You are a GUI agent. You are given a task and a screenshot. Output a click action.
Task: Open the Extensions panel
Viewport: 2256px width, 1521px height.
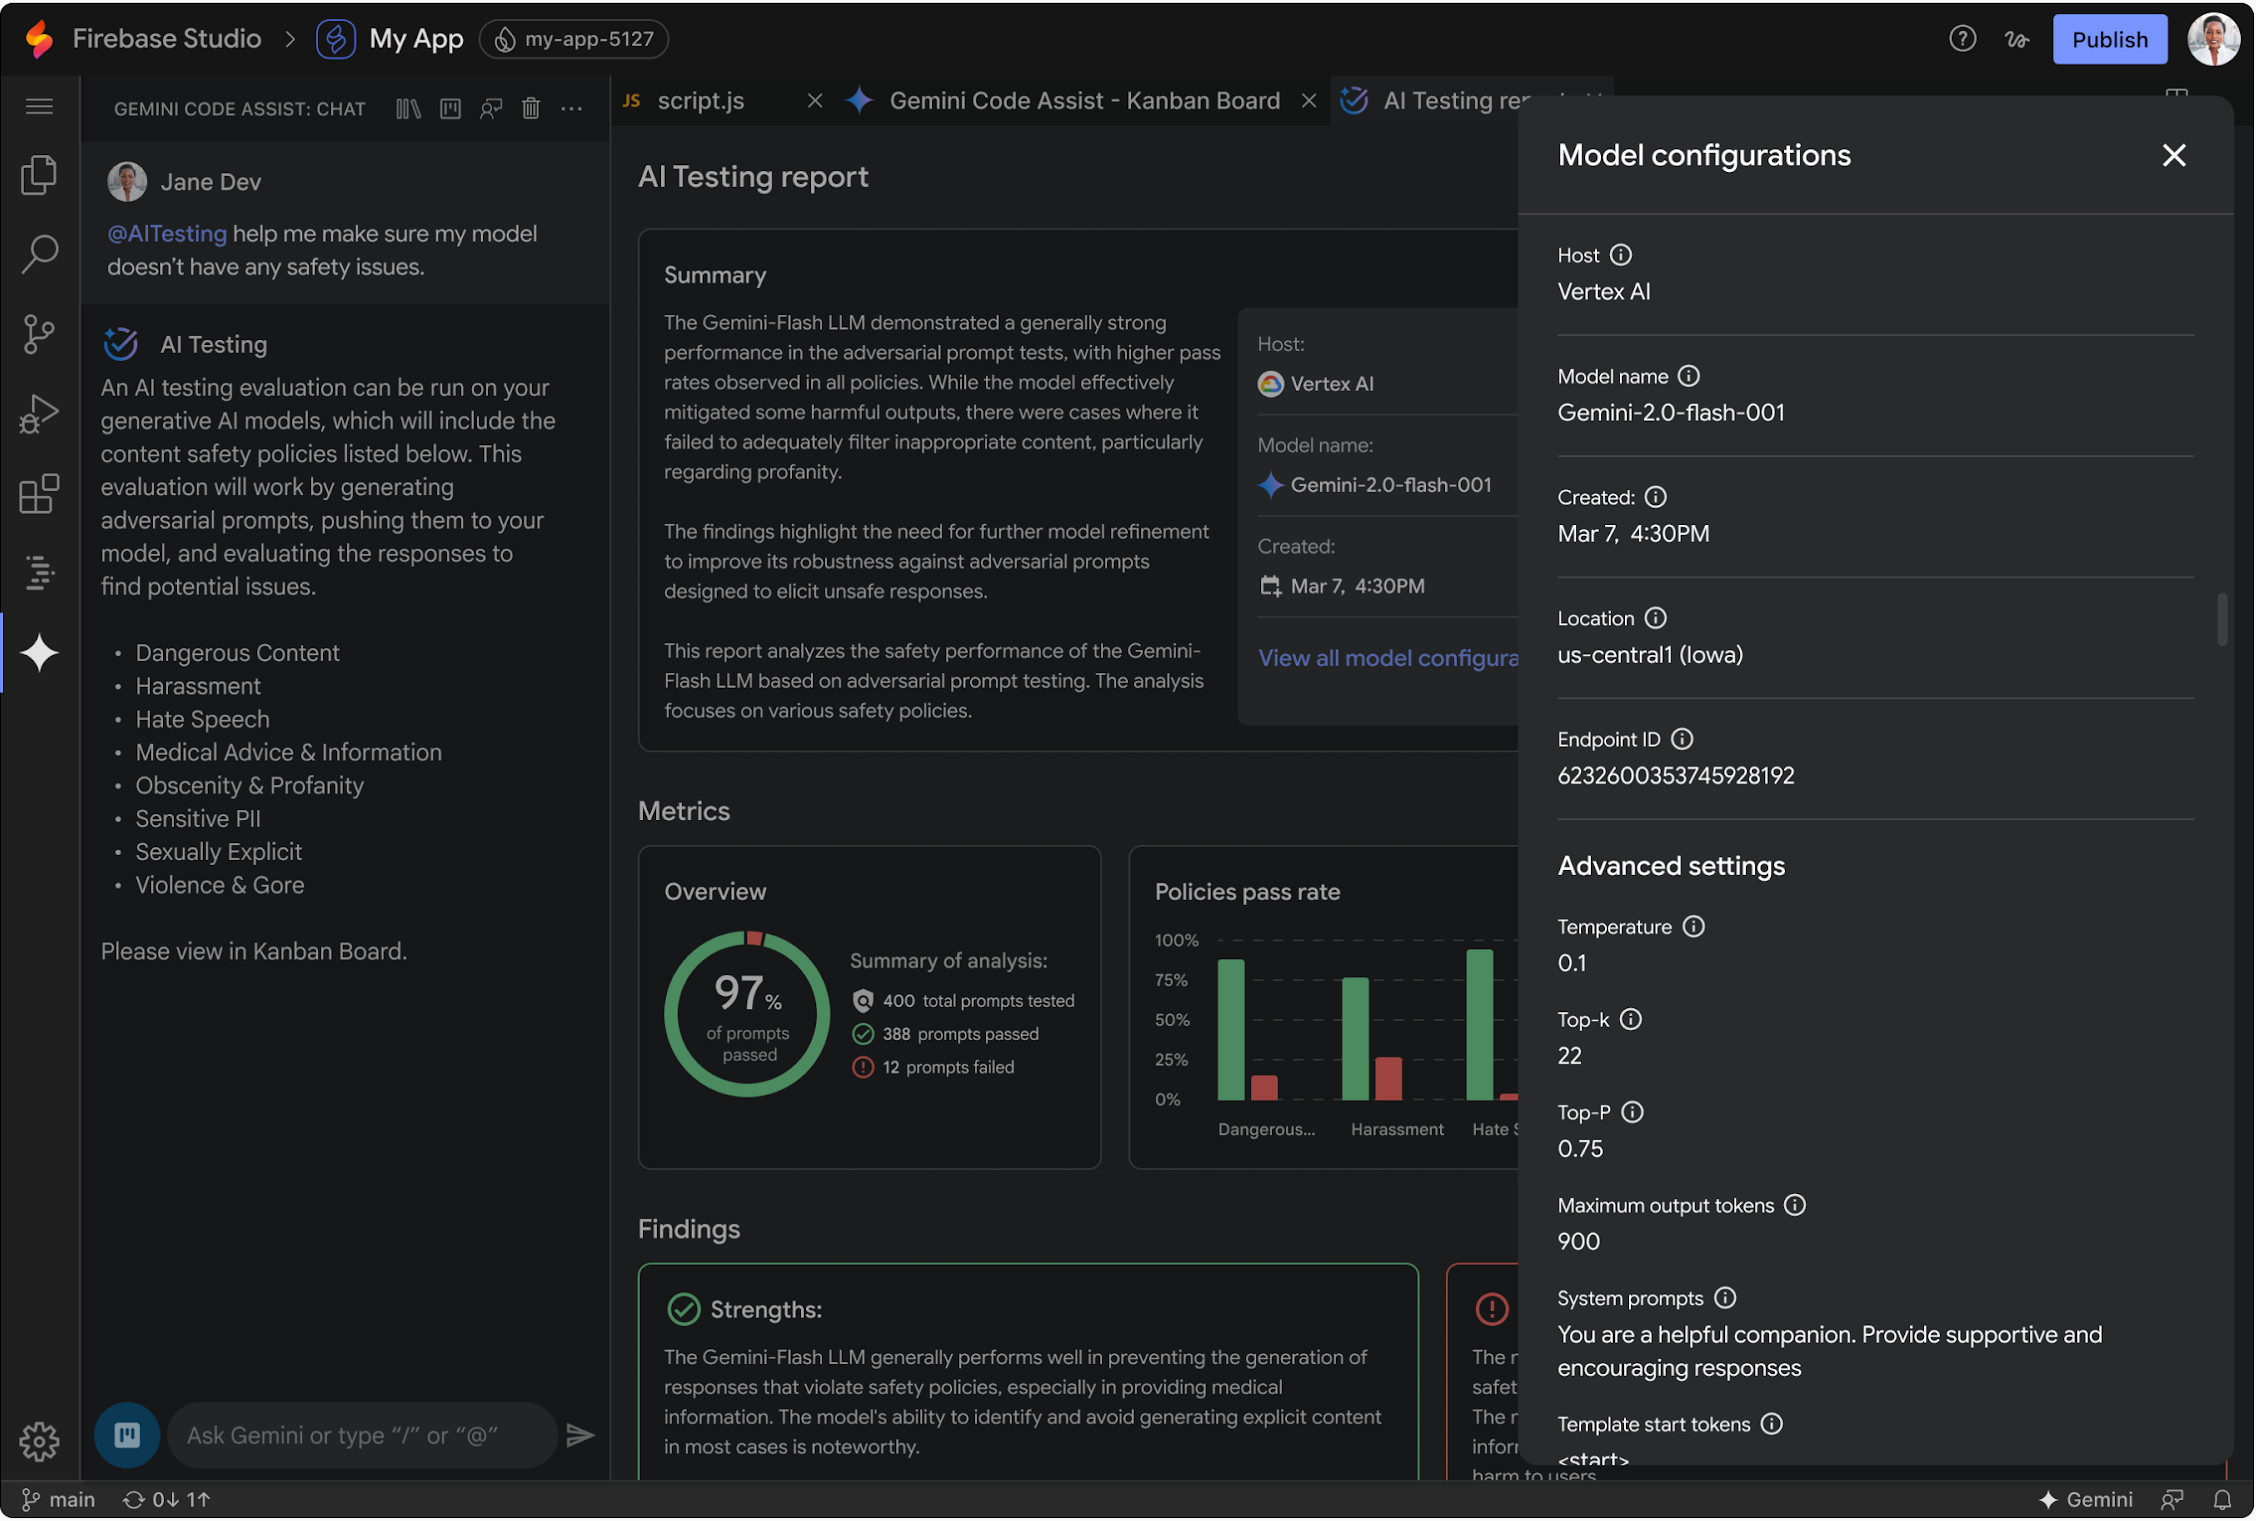point(39,494)
